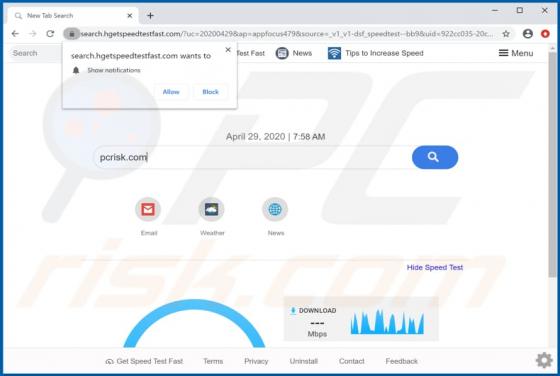This screenshot has width=560, height=376.
Task: Open the Chrome profile avatar icon
Action: [x=528, y=34]
